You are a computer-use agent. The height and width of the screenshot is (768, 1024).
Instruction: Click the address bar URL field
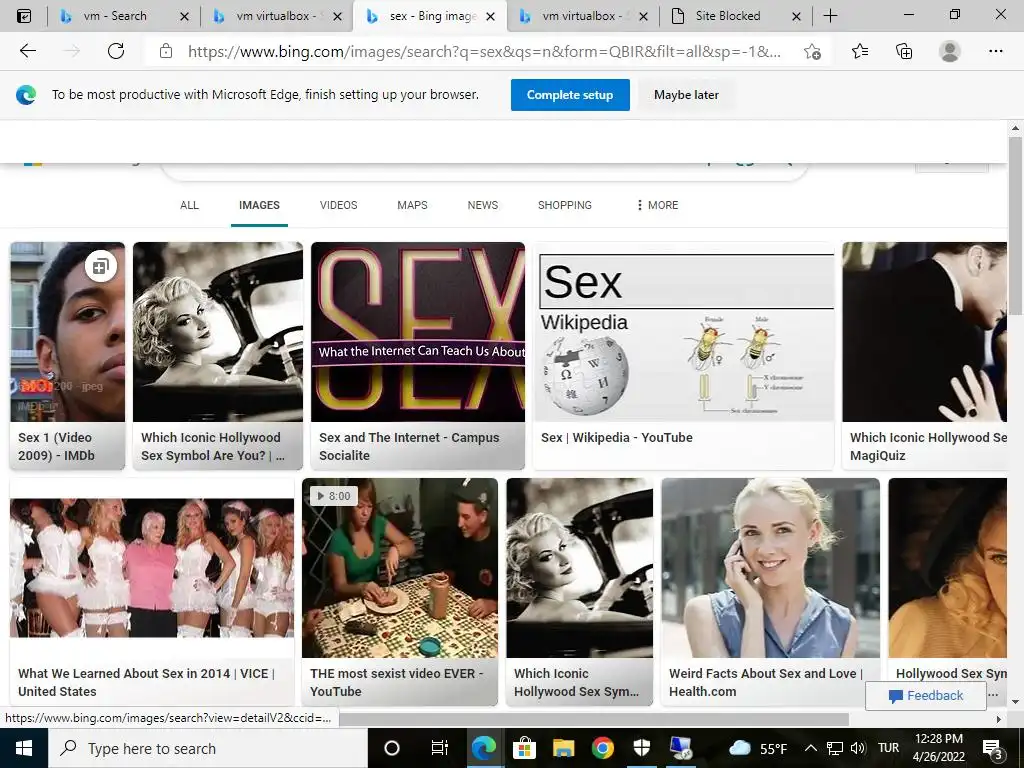(x=484, y=52)
